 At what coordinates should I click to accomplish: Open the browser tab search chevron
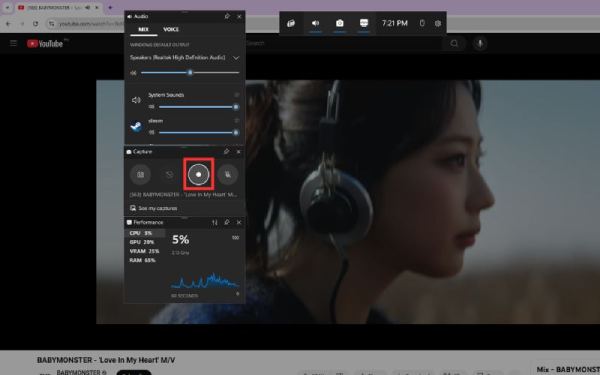(x=7, y=7)
